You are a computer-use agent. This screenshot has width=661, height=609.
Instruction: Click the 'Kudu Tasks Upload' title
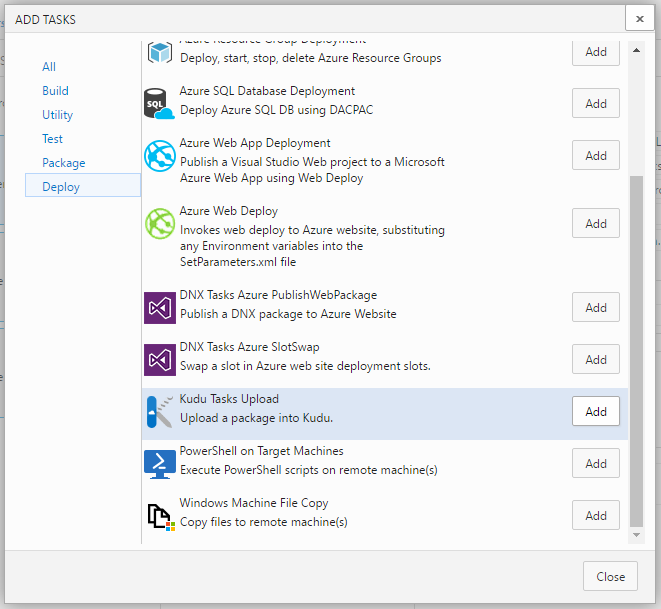(229, 399)
